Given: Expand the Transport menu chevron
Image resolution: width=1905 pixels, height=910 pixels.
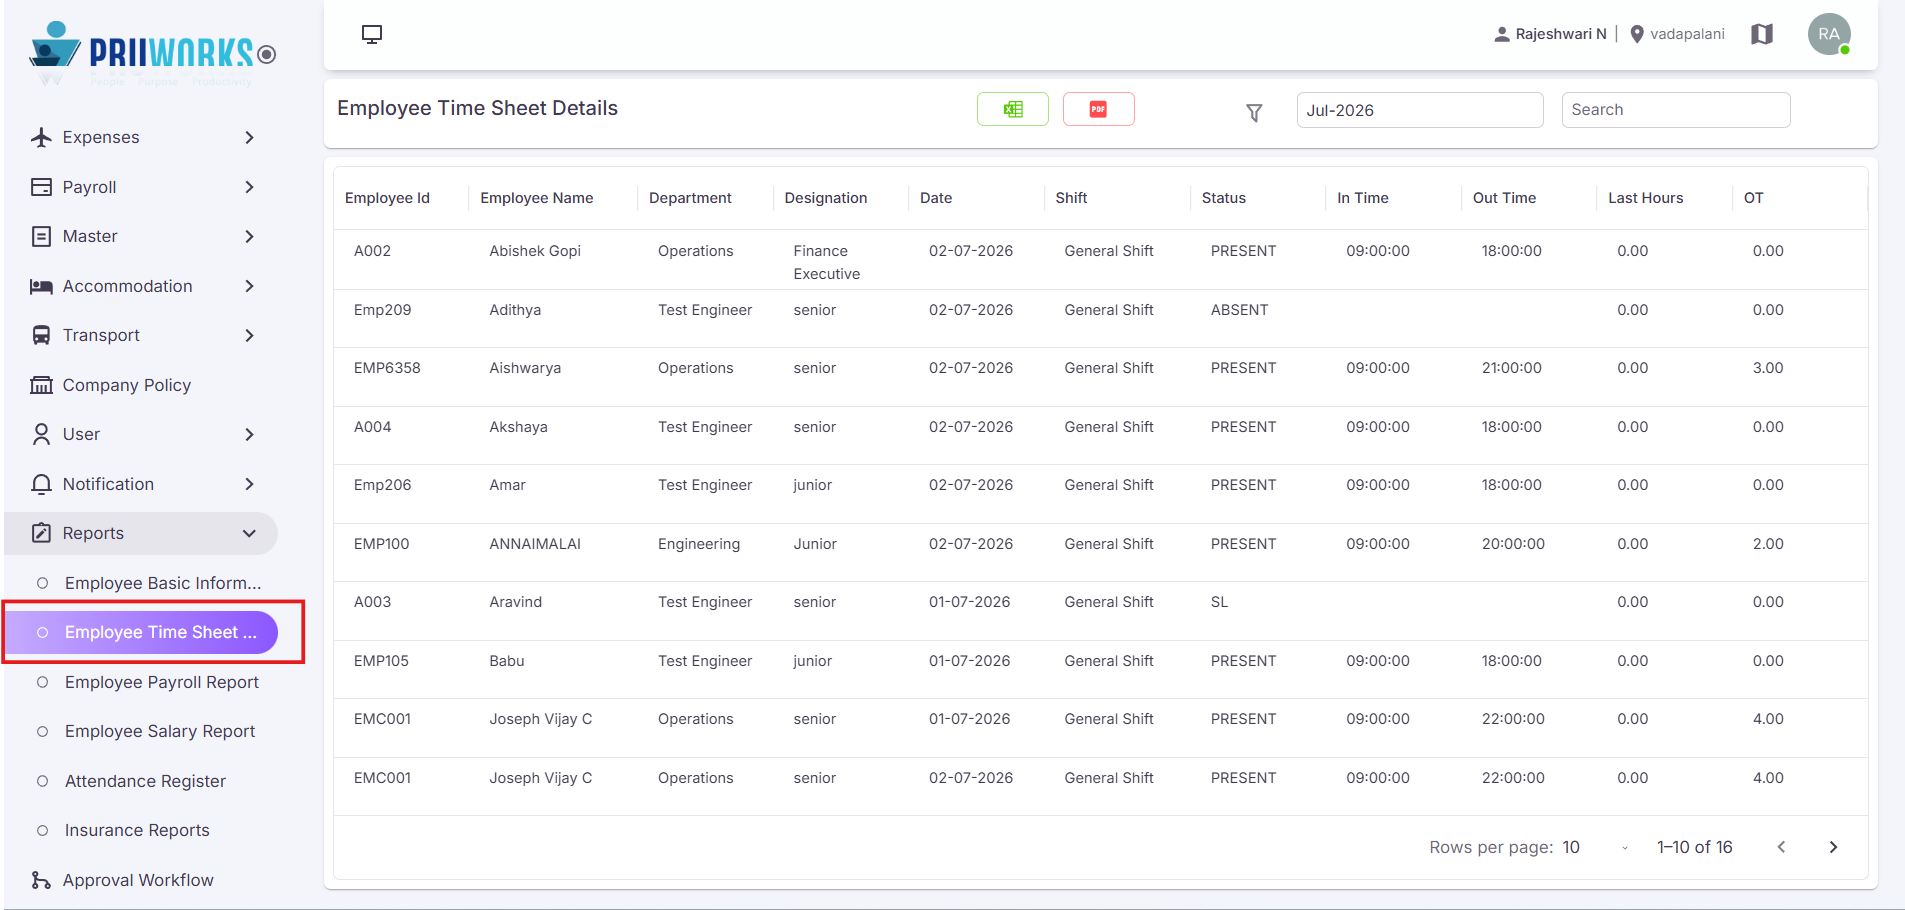Looking at the screenshot, I should tap(249, 335).
